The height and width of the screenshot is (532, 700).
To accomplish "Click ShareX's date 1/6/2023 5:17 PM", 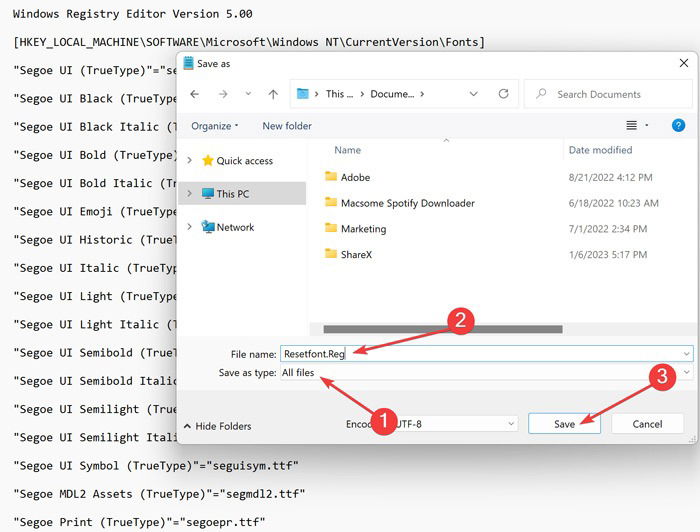I will coord(608,255).
